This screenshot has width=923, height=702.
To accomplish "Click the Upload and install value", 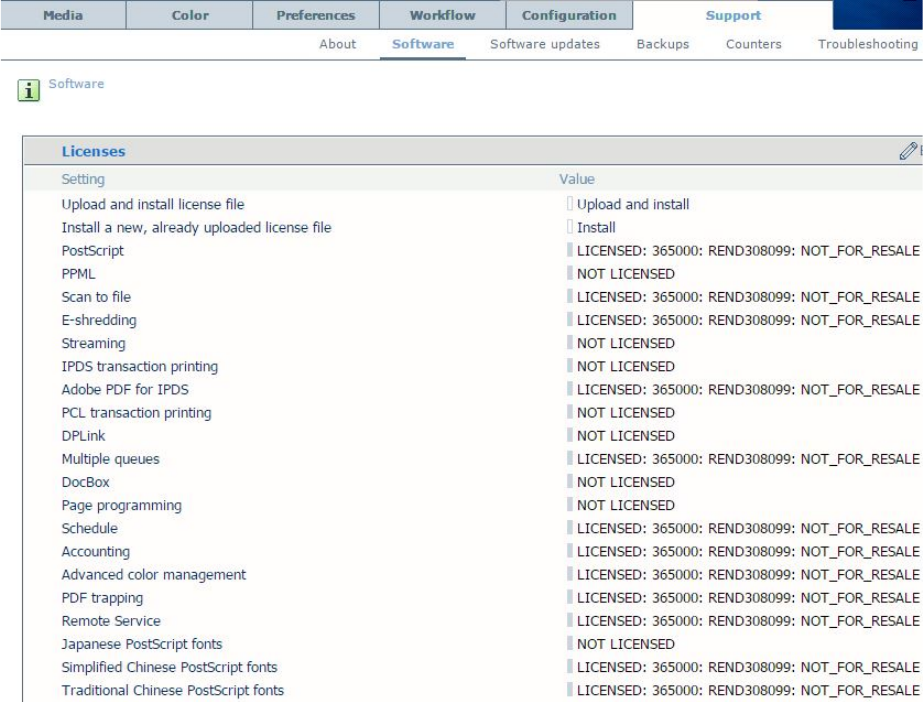I will (x=633, y=204).
